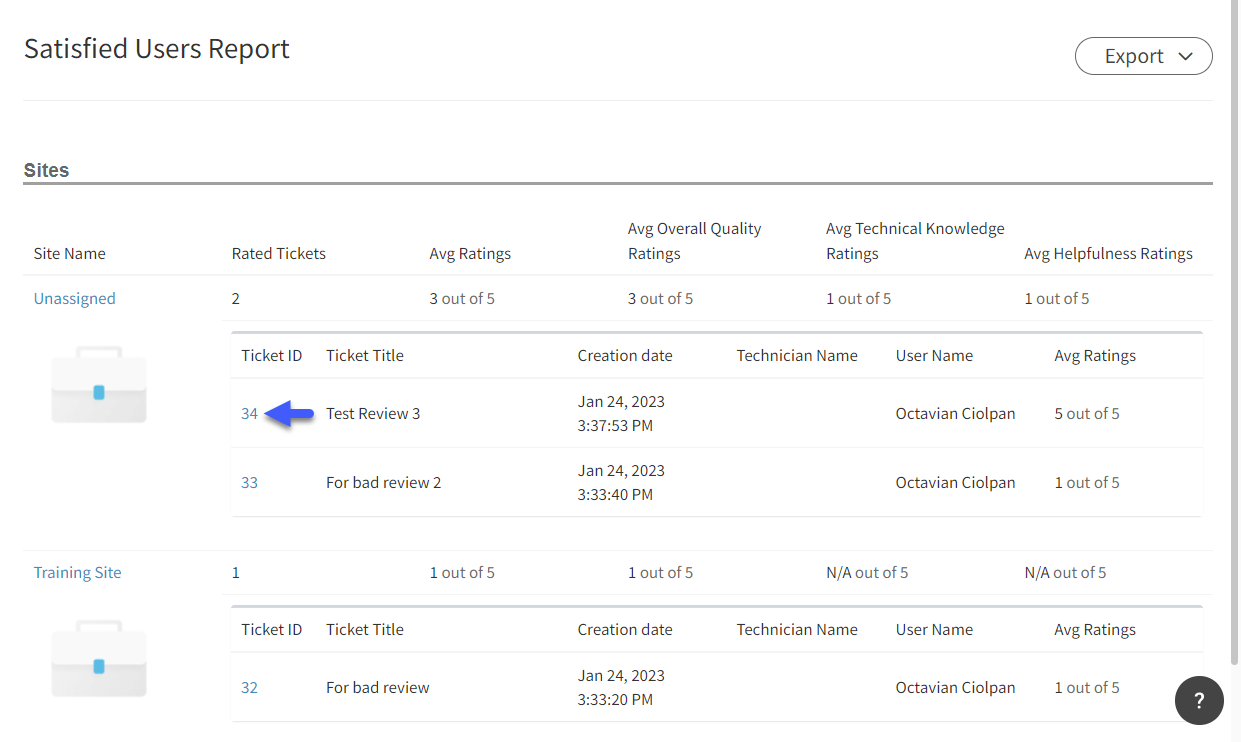This screenshot has width=1241, height=742.
Task: Click the briefcase icon under Unassigned
Action: pos(99,385)
